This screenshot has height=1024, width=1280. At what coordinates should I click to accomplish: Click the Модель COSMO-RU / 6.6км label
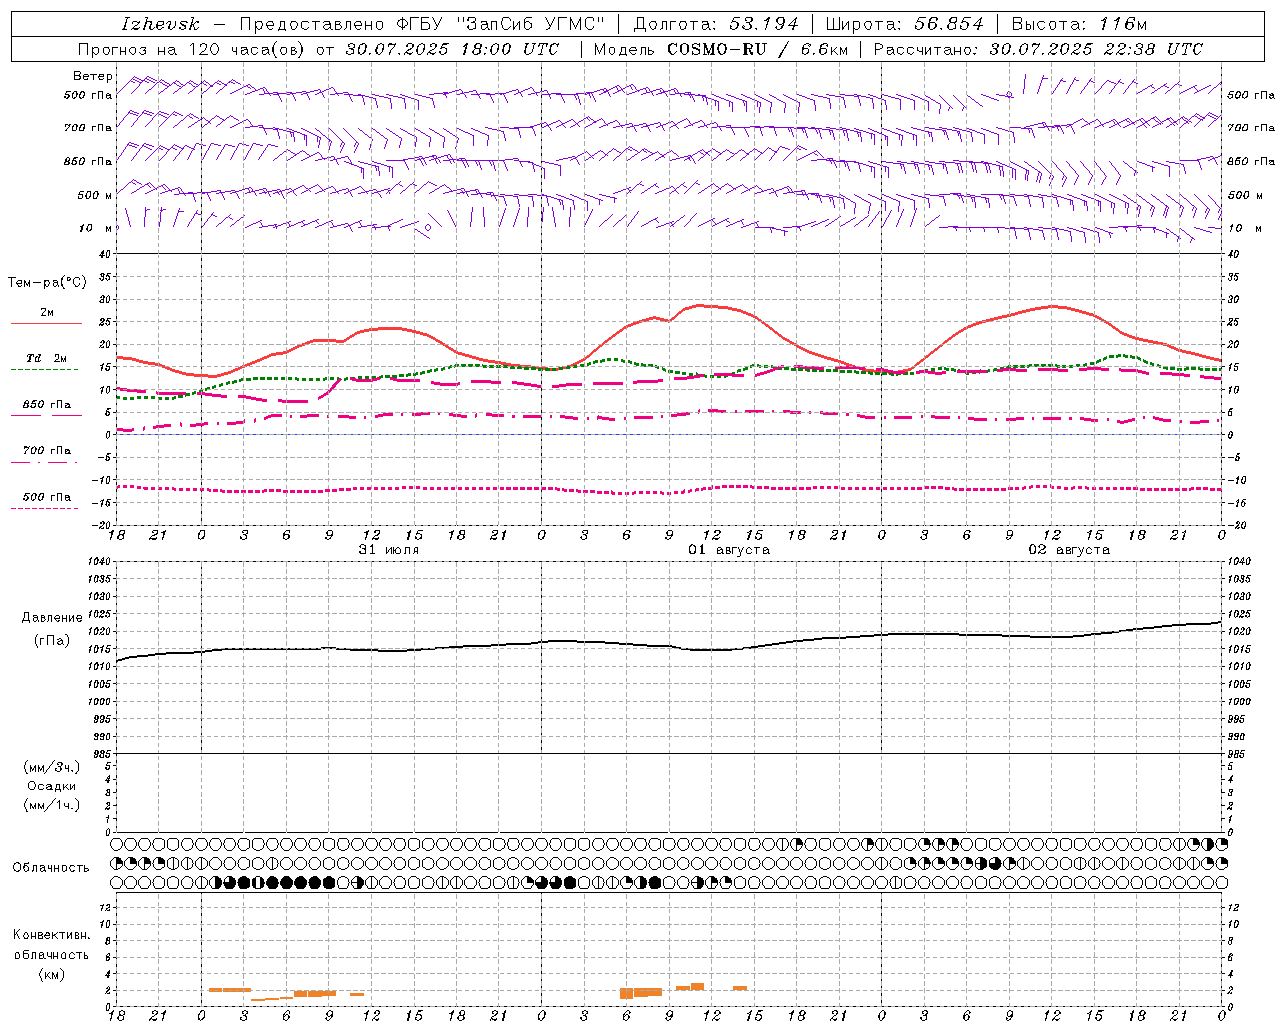click(720, 49)
